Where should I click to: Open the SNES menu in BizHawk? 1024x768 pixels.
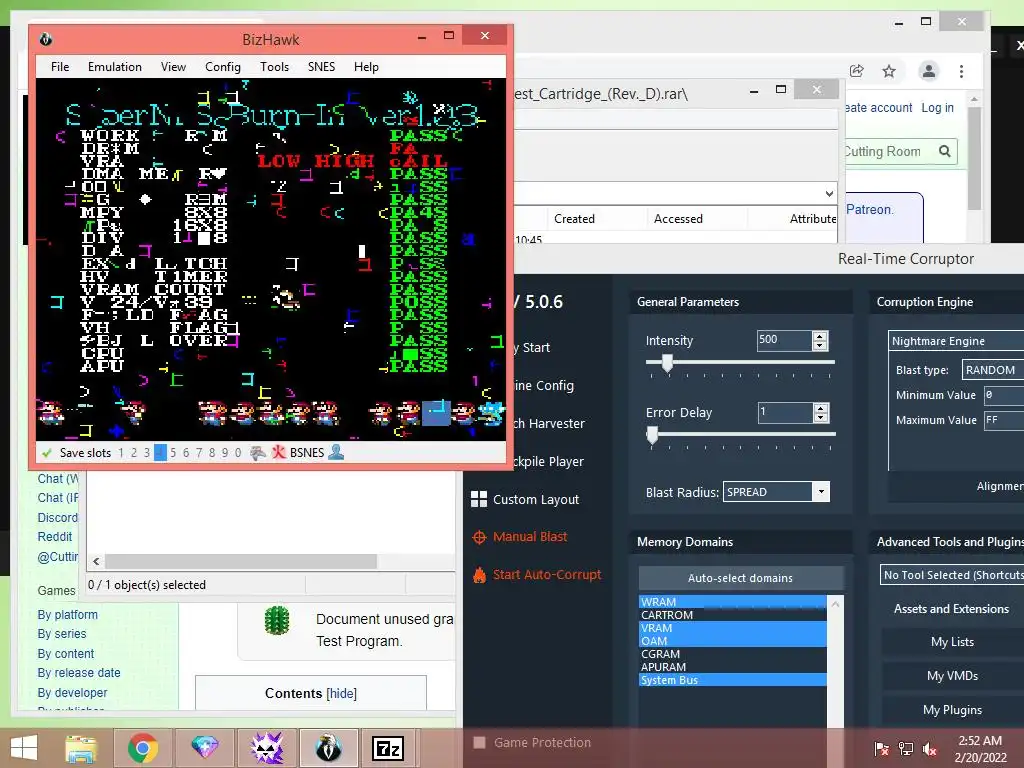tap(321, 67)
